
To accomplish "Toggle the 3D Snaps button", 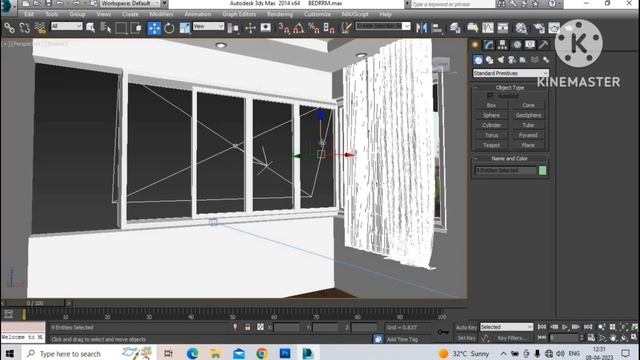I will pos(283,28).
